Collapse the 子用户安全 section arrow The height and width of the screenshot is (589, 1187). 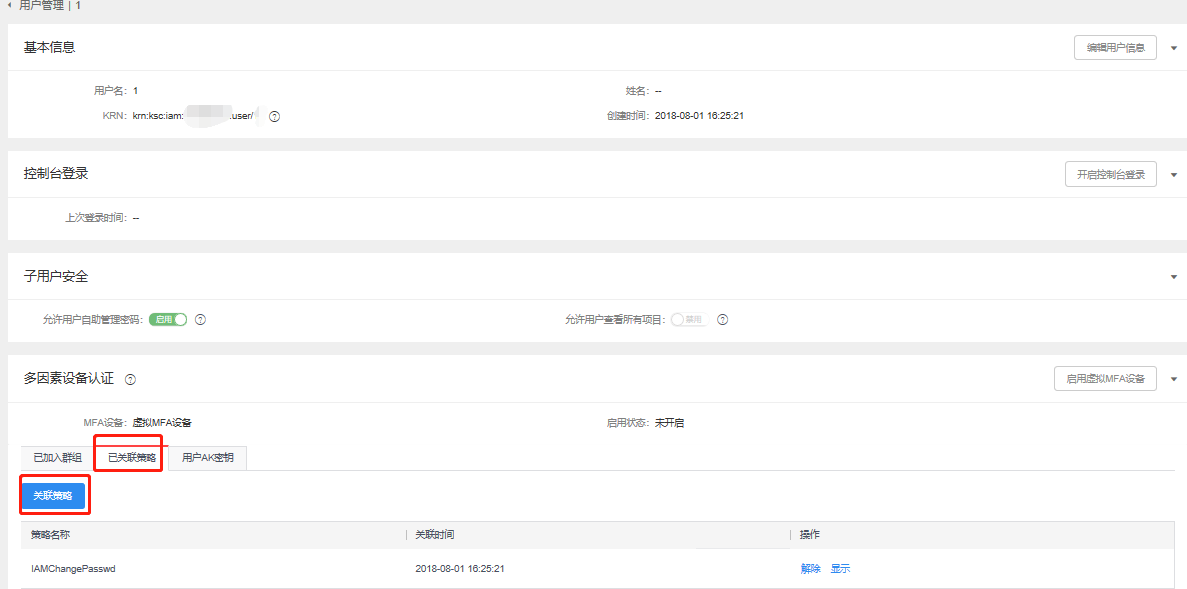click(x=1173, y=277)
